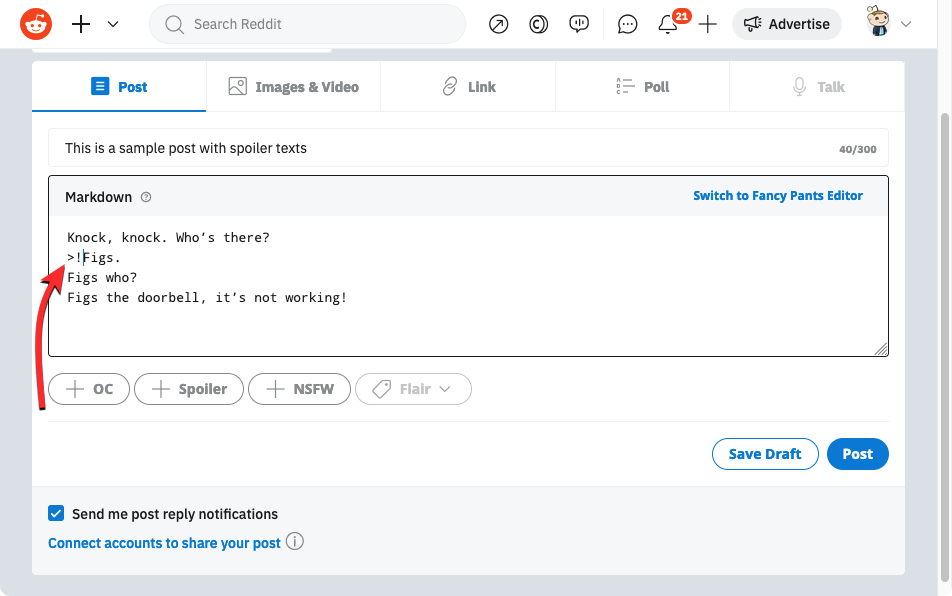952x596 pixels.
Task: Toggle the Spoiler tag on
Action: click(x=189, y=389)
